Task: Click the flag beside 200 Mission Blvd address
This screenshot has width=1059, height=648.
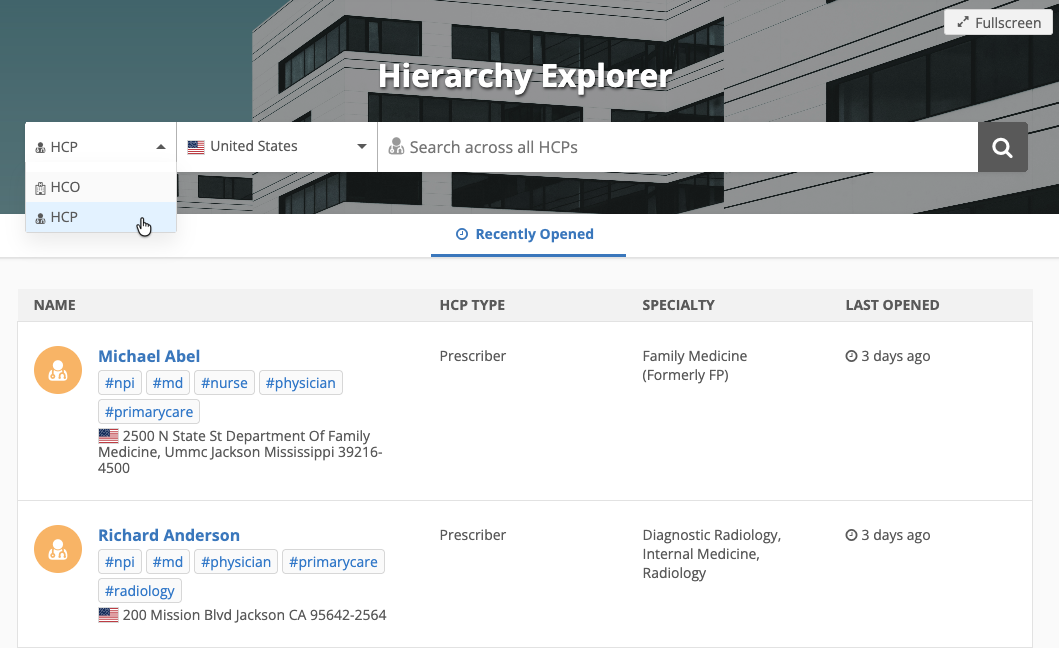Action: click(108, 615)
